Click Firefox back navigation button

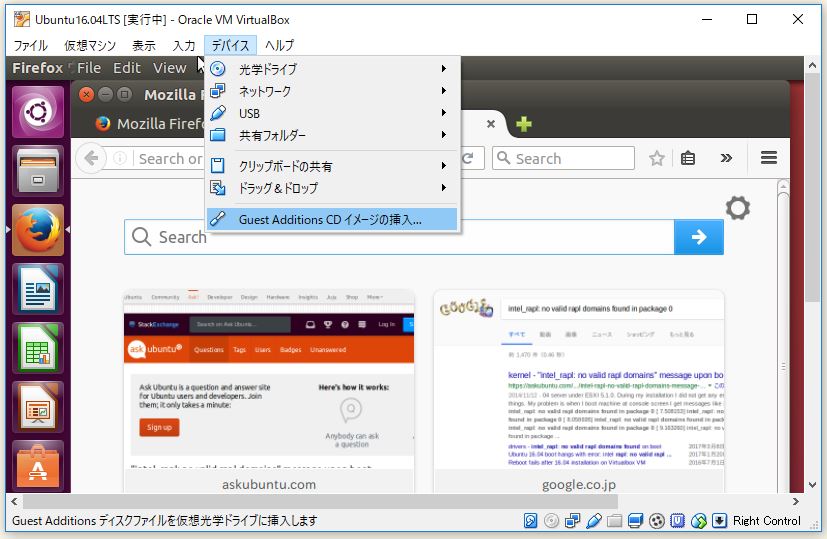click(x=91, y=158)
